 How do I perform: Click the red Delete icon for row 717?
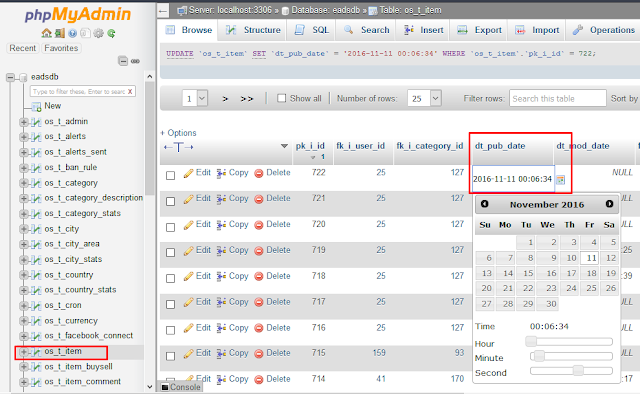(259, 303)
